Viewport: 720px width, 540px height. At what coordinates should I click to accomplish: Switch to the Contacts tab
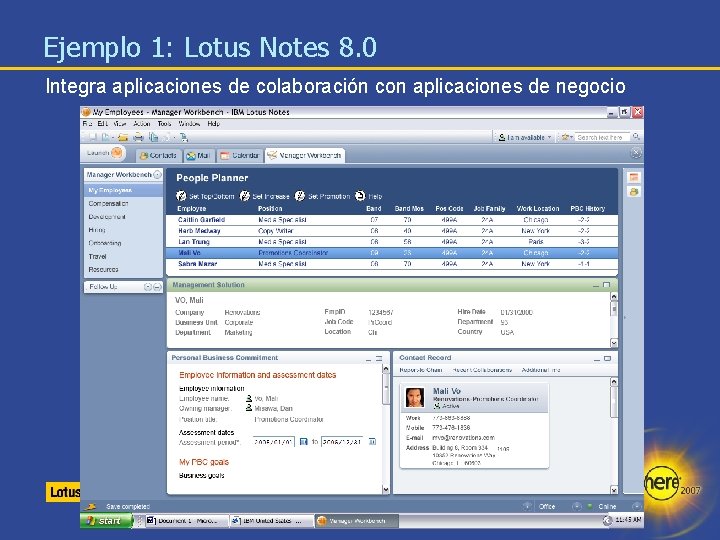coord(159,156)
